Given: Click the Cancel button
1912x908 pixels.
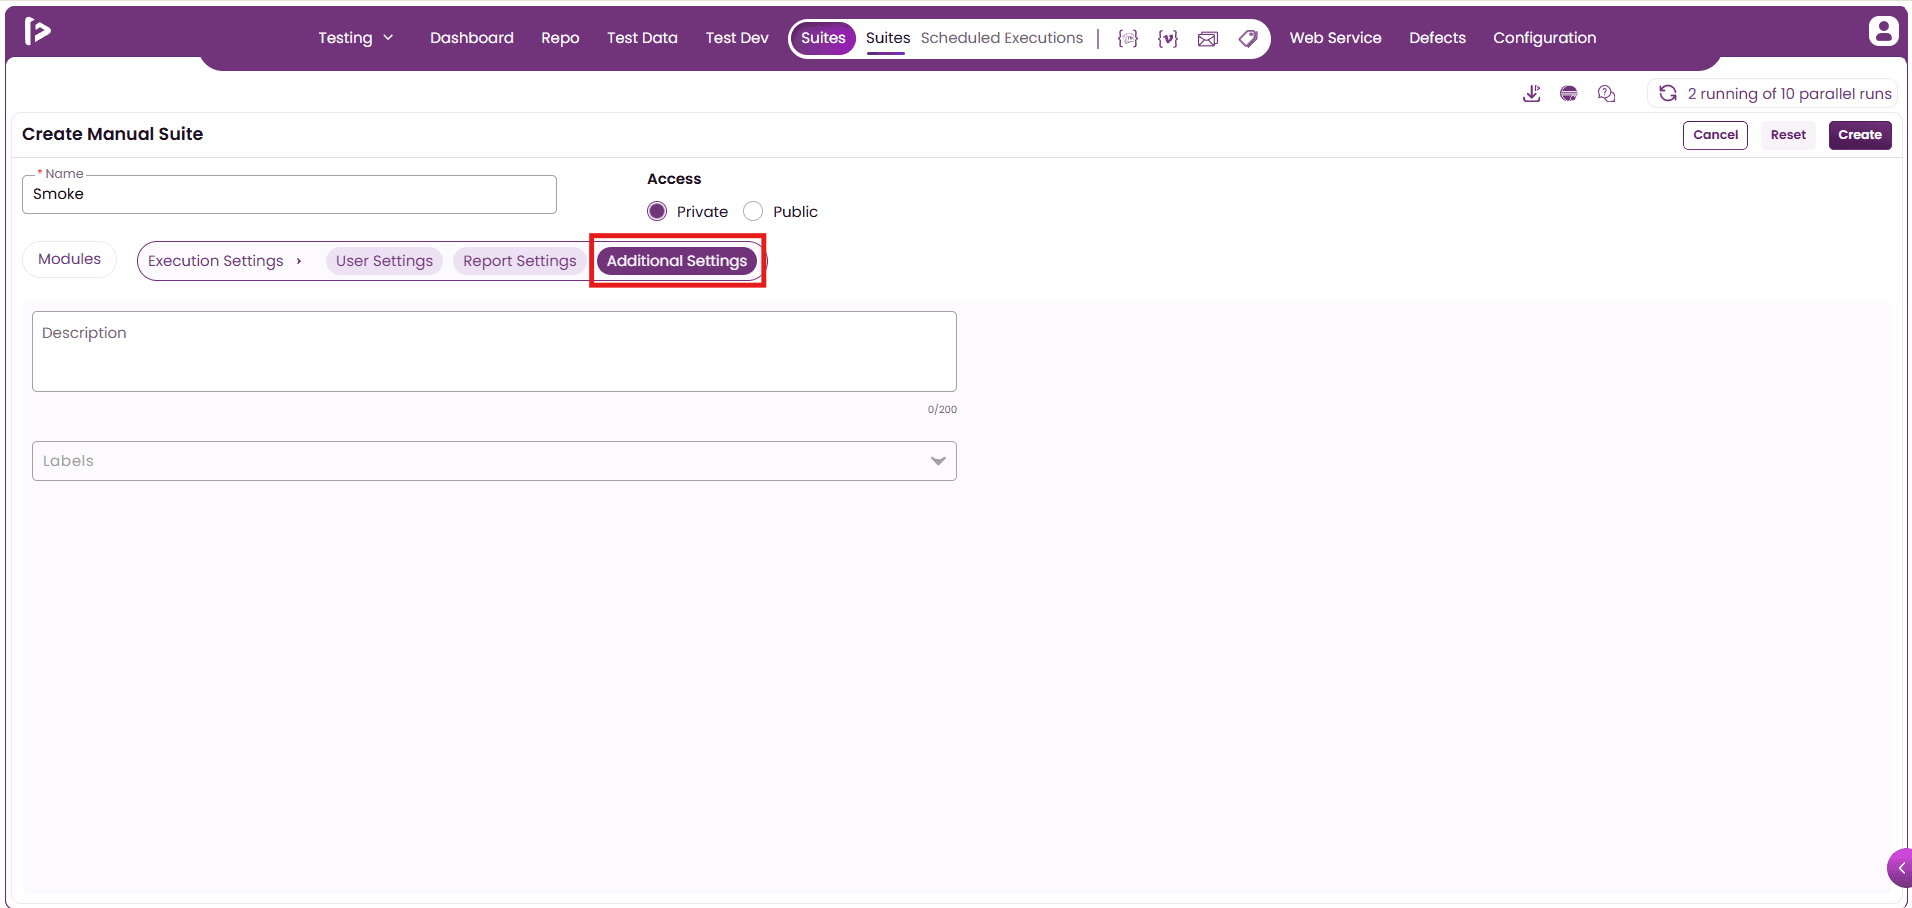Looking at the screenshot, I should click(1715, 135).
